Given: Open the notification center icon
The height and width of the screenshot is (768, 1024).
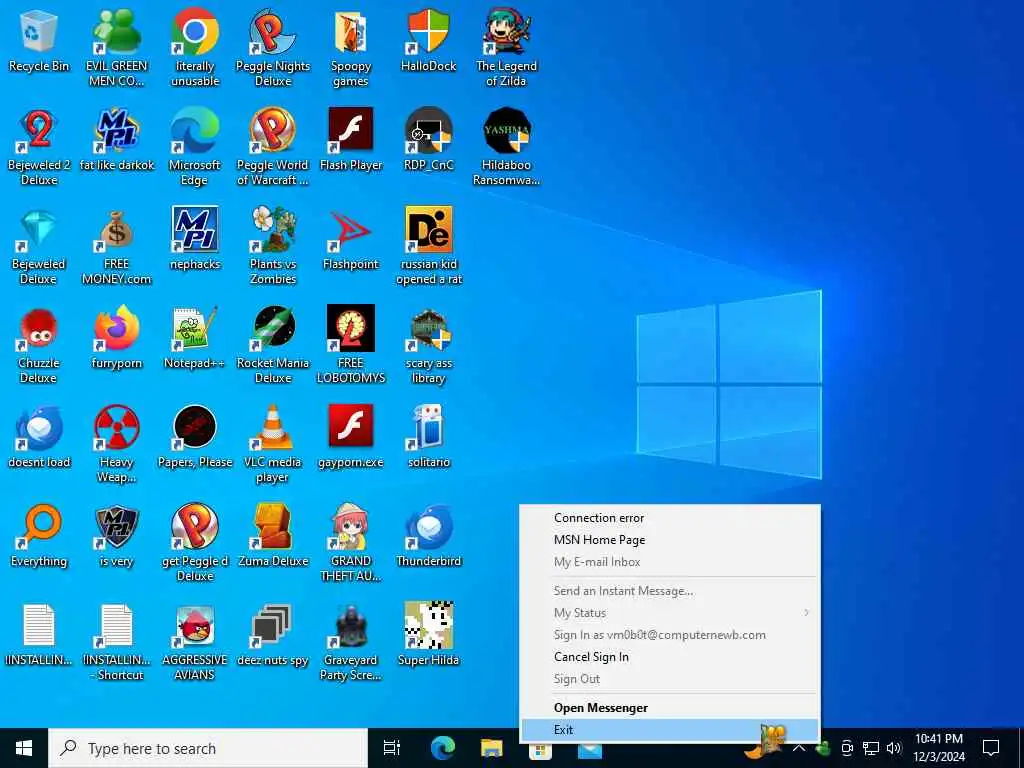Looking at the screenshot, I should (x=991, y=748).
